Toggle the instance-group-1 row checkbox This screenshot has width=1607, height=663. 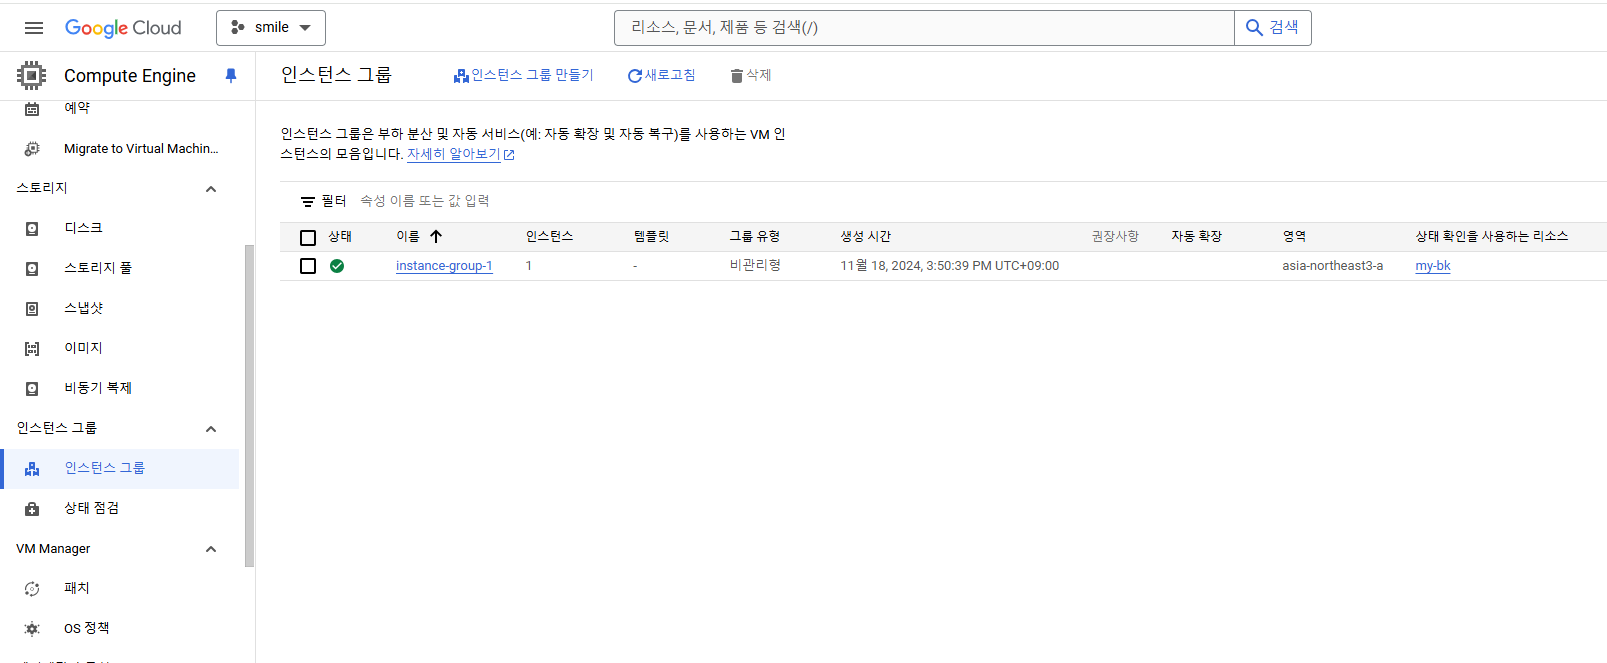(308, 266)
